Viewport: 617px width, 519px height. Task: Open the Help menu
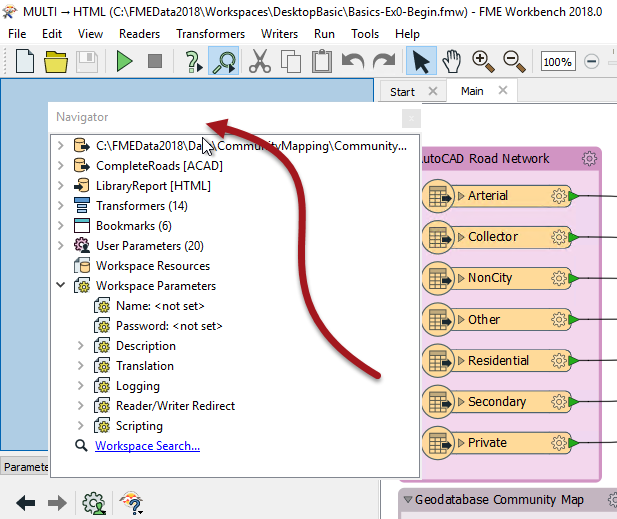point(407,34)
